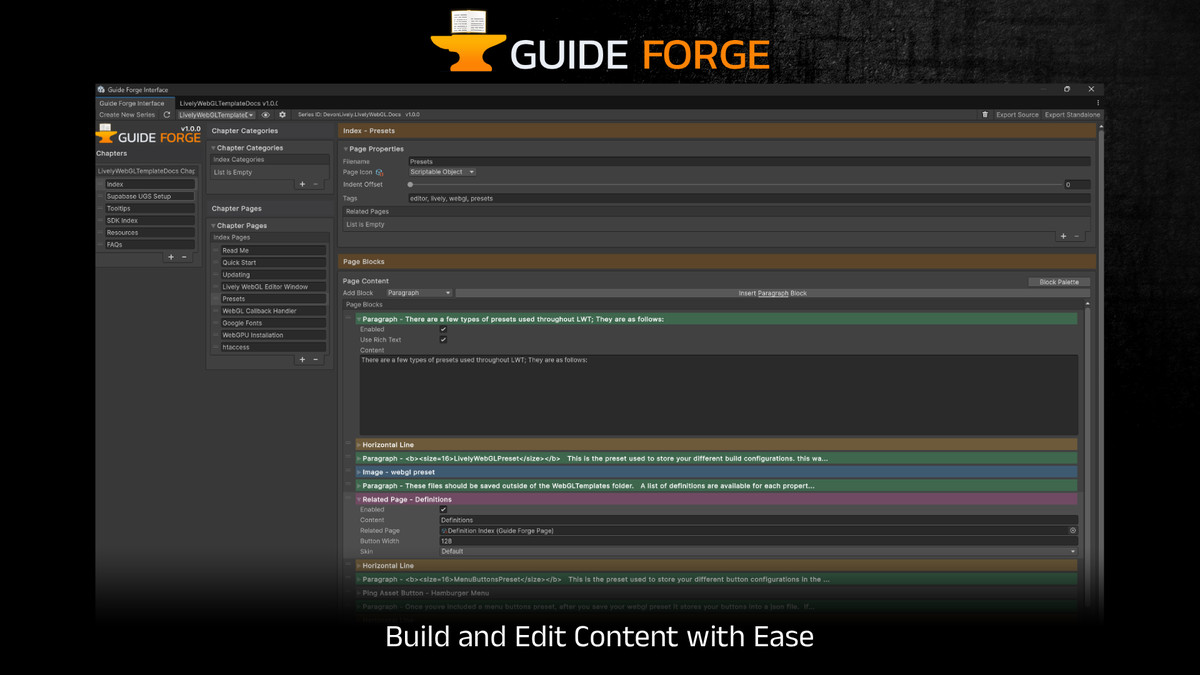Collapse the Related Page - Definitions block

pyautogui.click(x=359, y=499)
